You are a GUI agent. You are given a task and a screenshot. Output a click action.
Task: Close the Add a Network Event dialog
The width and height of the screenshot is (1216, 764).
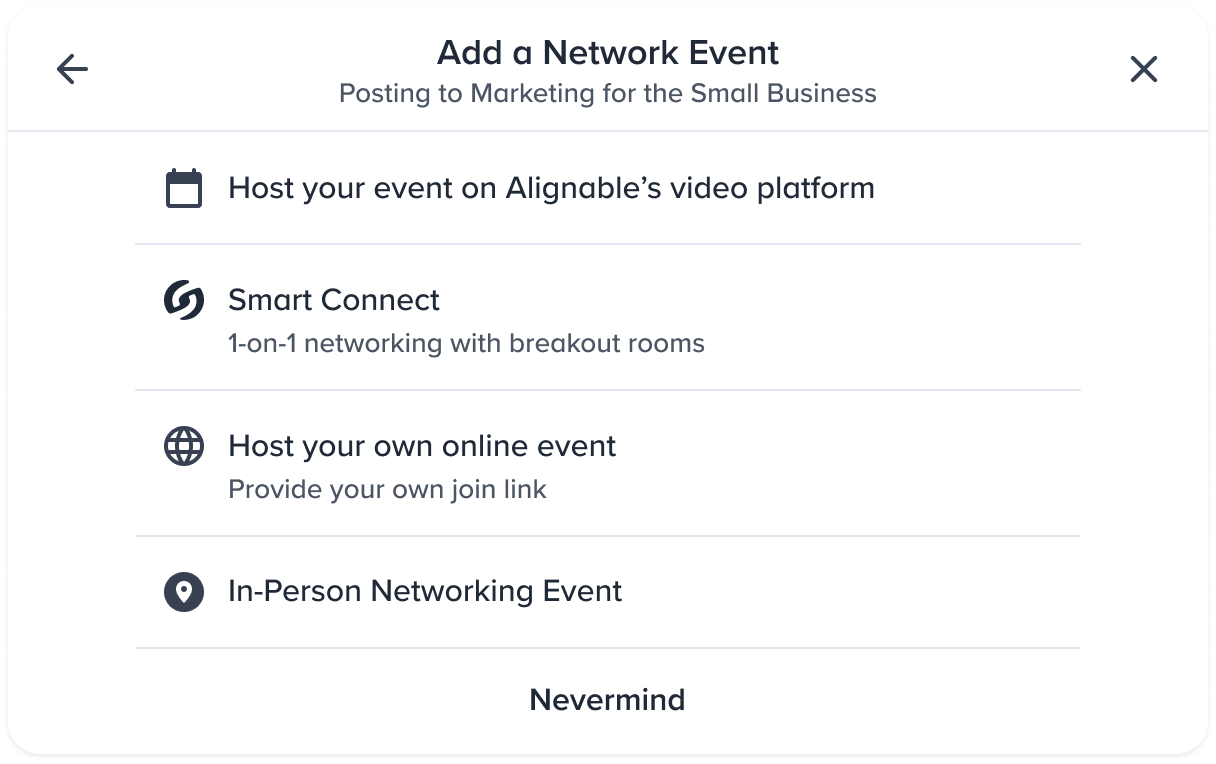click(1143, 69)
